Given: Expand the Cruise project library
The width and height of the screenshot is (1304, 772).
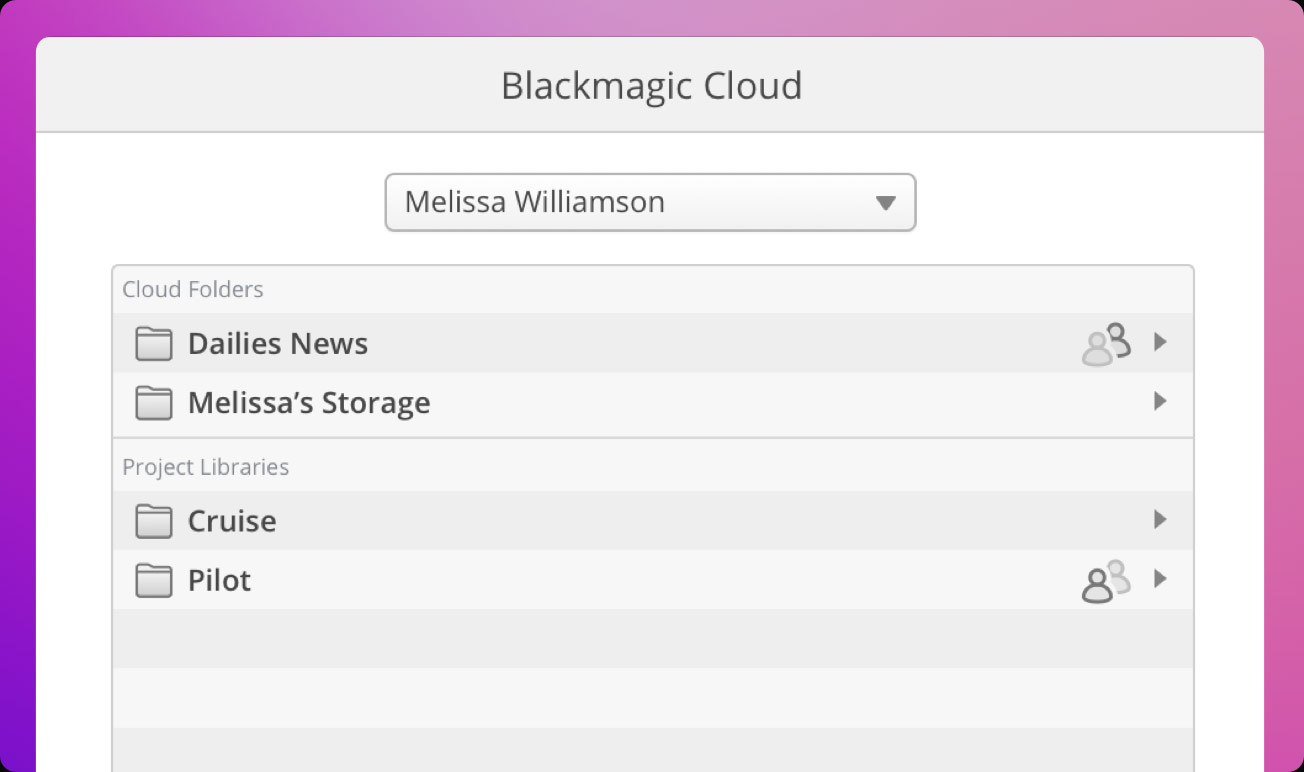Looking at the screenshot, I should (x=1160, y=519).
